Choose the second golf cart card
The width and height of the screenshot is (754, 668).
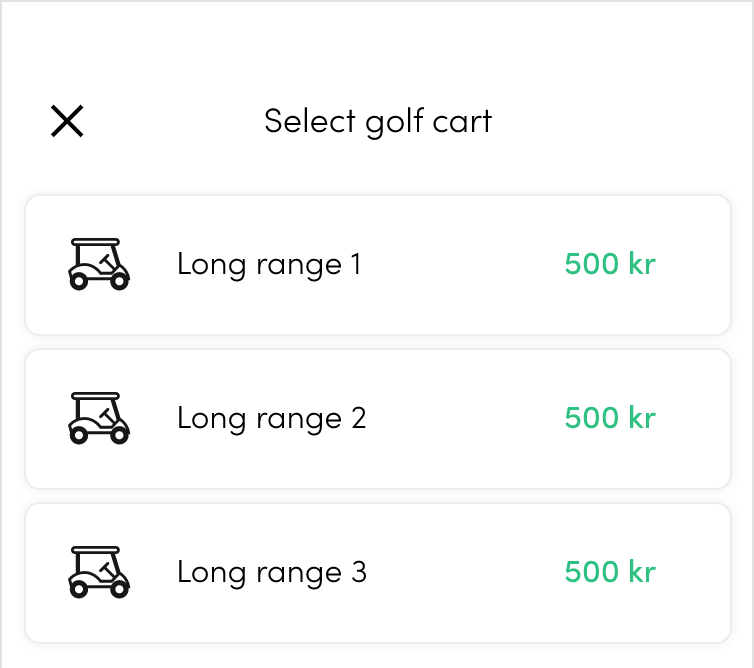pos(378,419)
